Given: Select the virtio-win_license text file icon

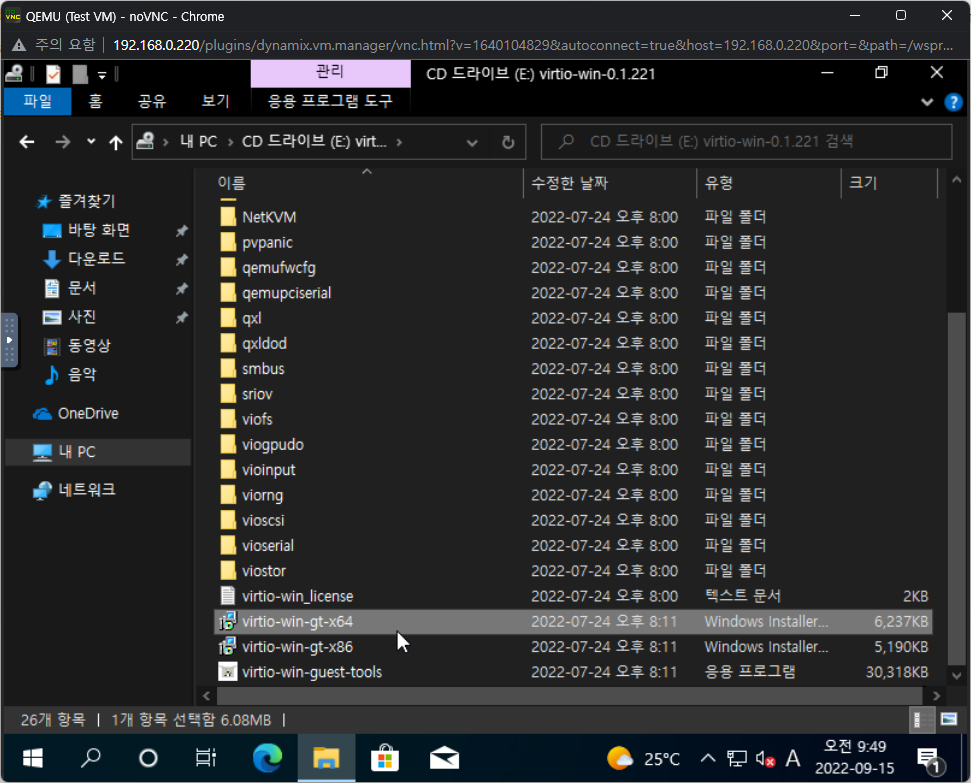Looking at the screenshot, I should (228, 596).
